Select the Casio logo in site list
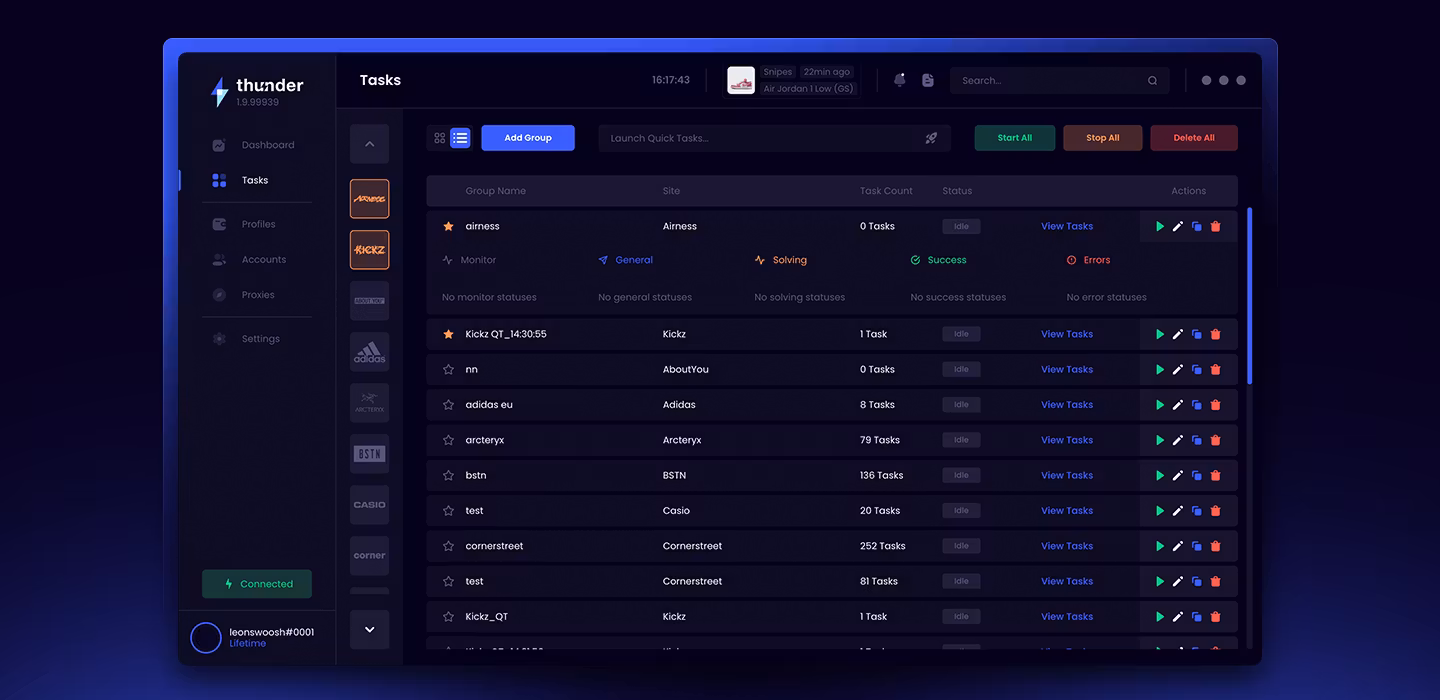The width and height of the screenshot is (1440, 700). click(x=369, y=505)
